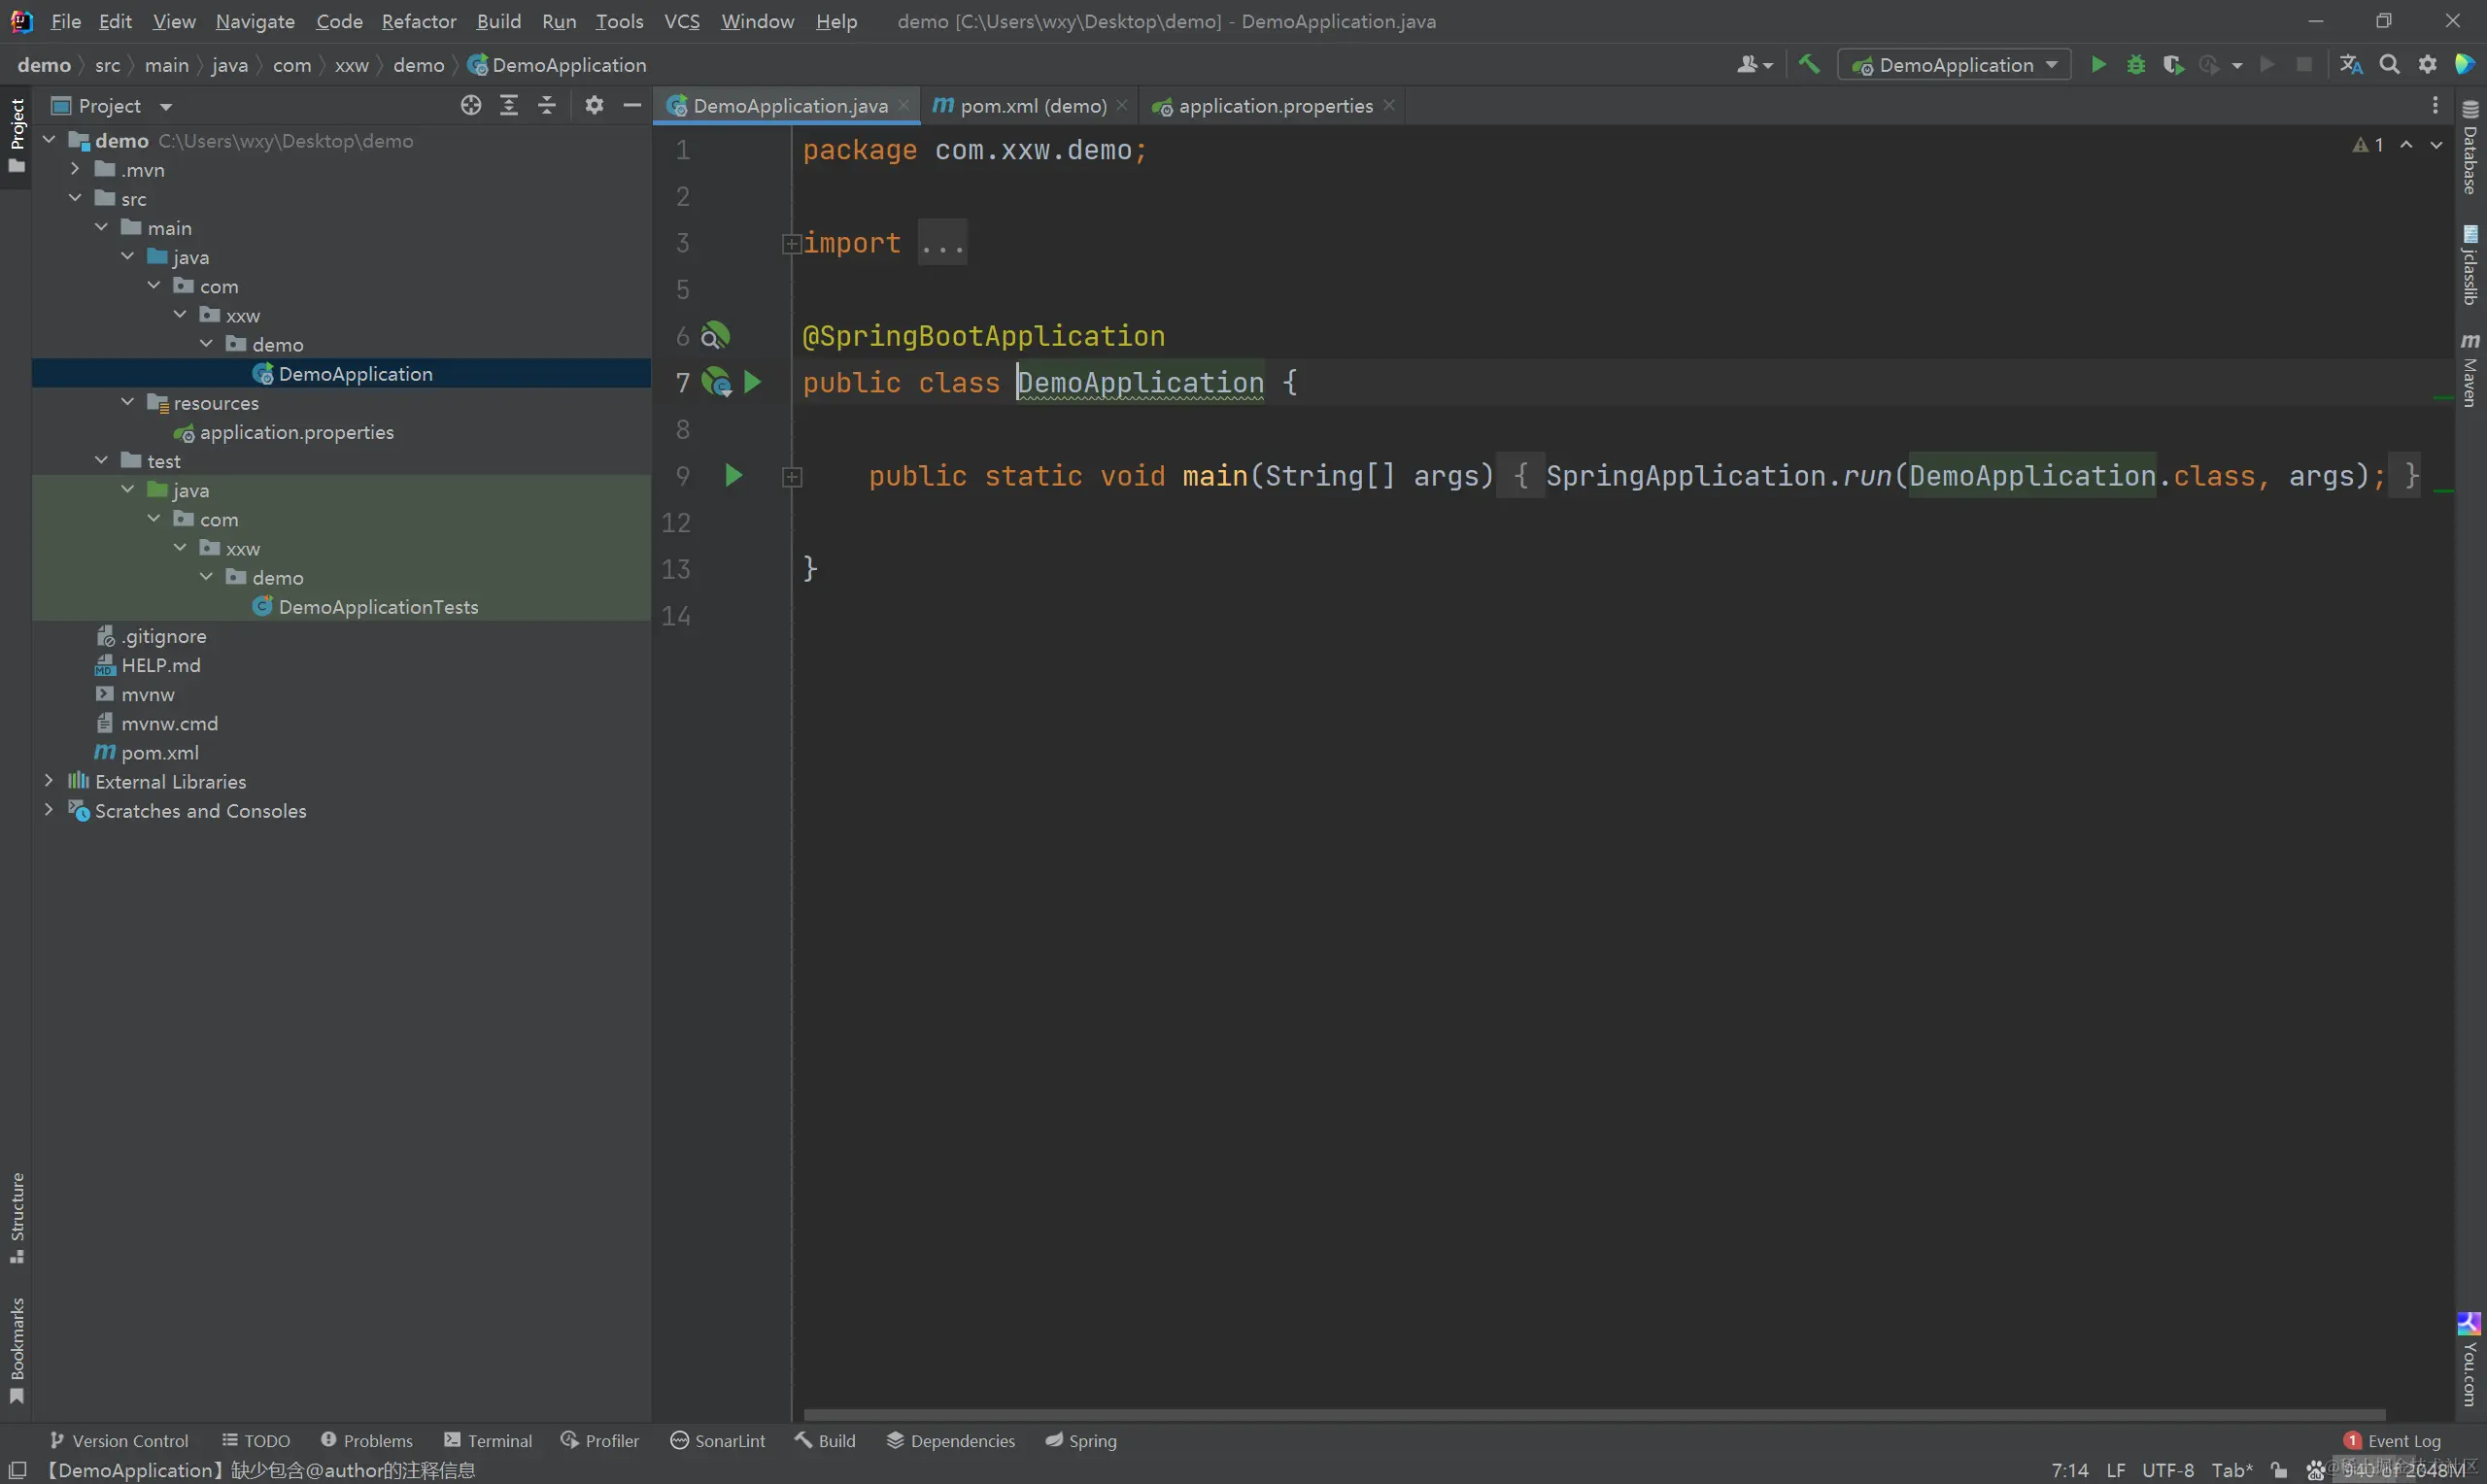
Task: Click the Search Everywhere magnifier icon
Action: click(2389, 65)
